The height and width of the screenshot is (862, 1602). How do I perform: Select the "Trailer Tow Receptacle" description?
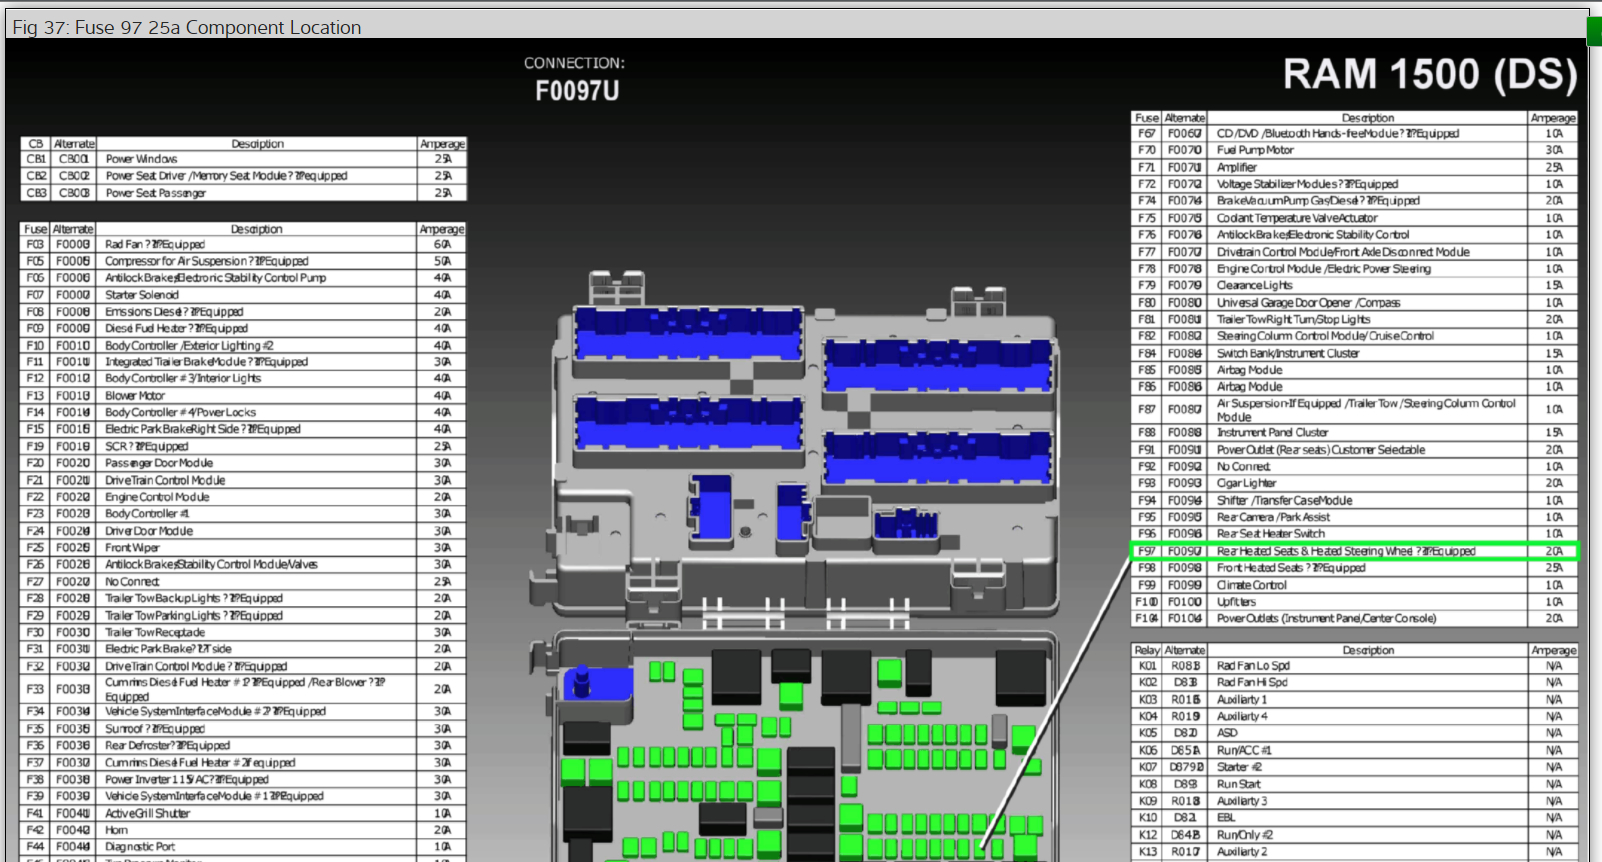tap(155, 632)
